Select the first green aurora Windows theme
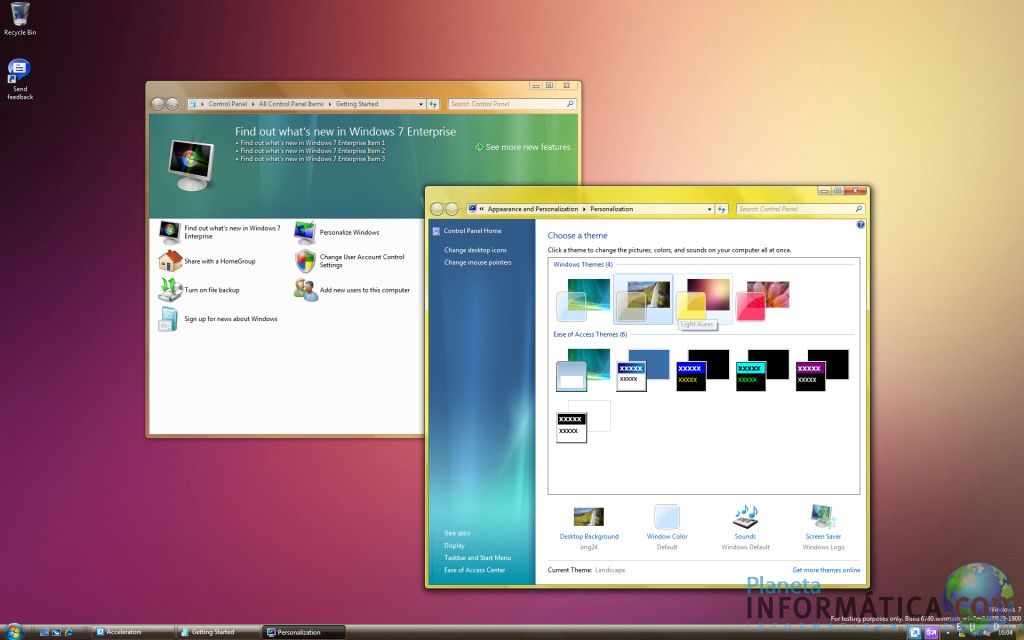This screenshot has width=1024, height=640. [x=583, y=300]
